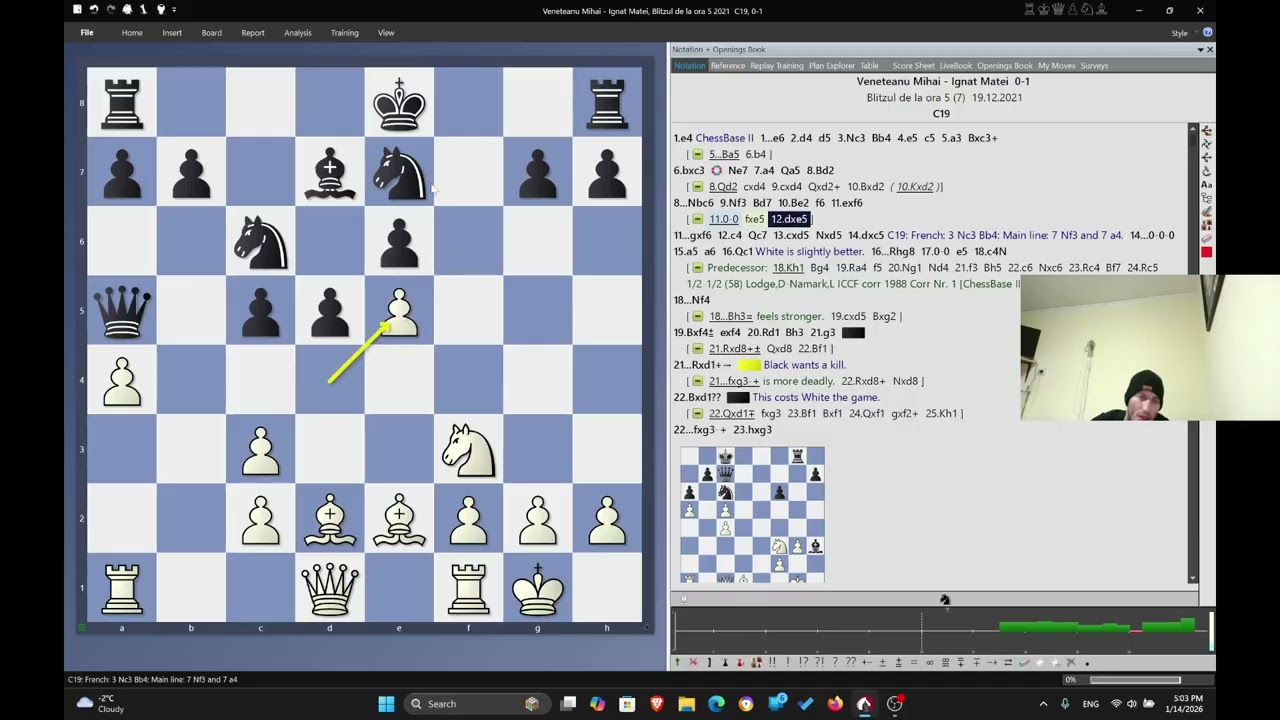Collapse the Predecessor variation fold box

point(698,268)
